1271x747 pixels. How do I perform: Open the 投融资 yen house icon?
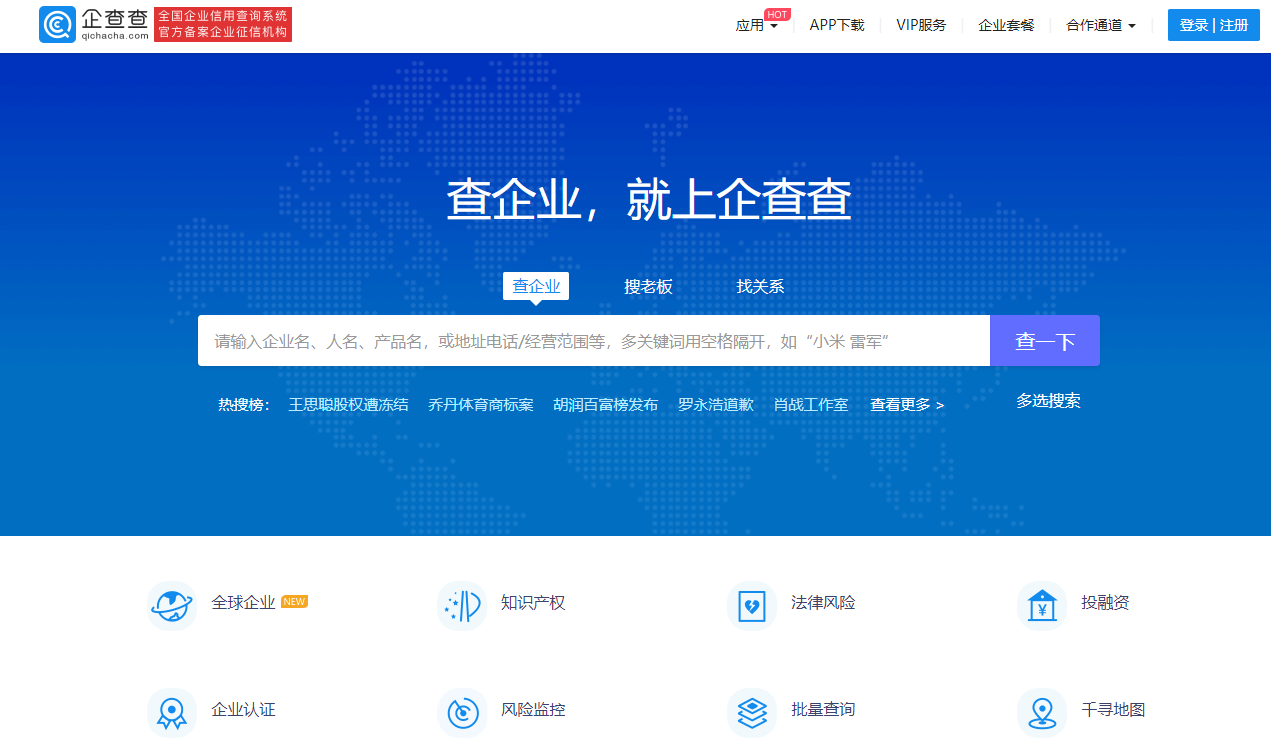1042,605
